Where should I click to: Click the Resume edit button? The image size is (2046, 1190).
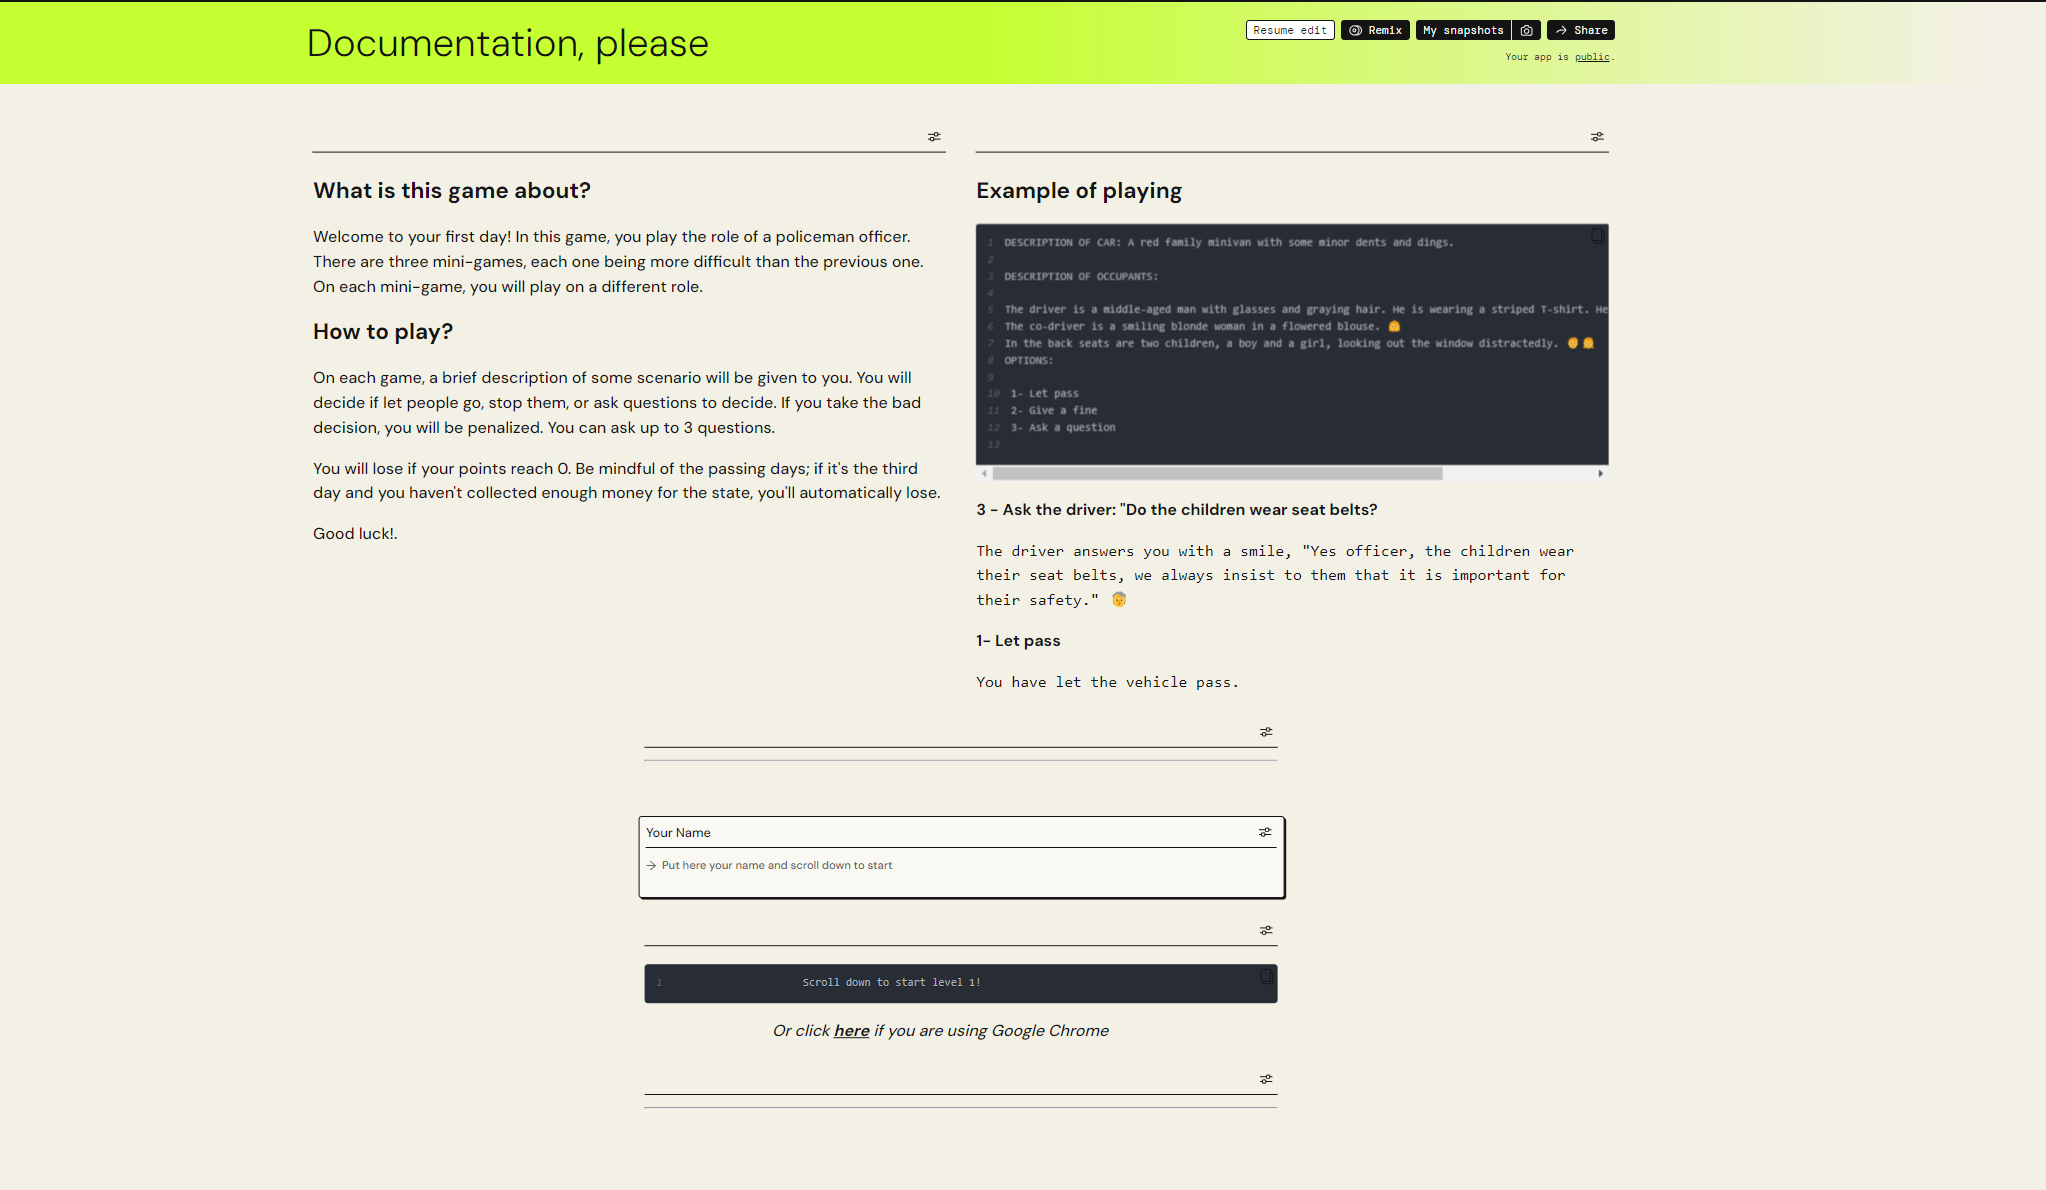1290,29
